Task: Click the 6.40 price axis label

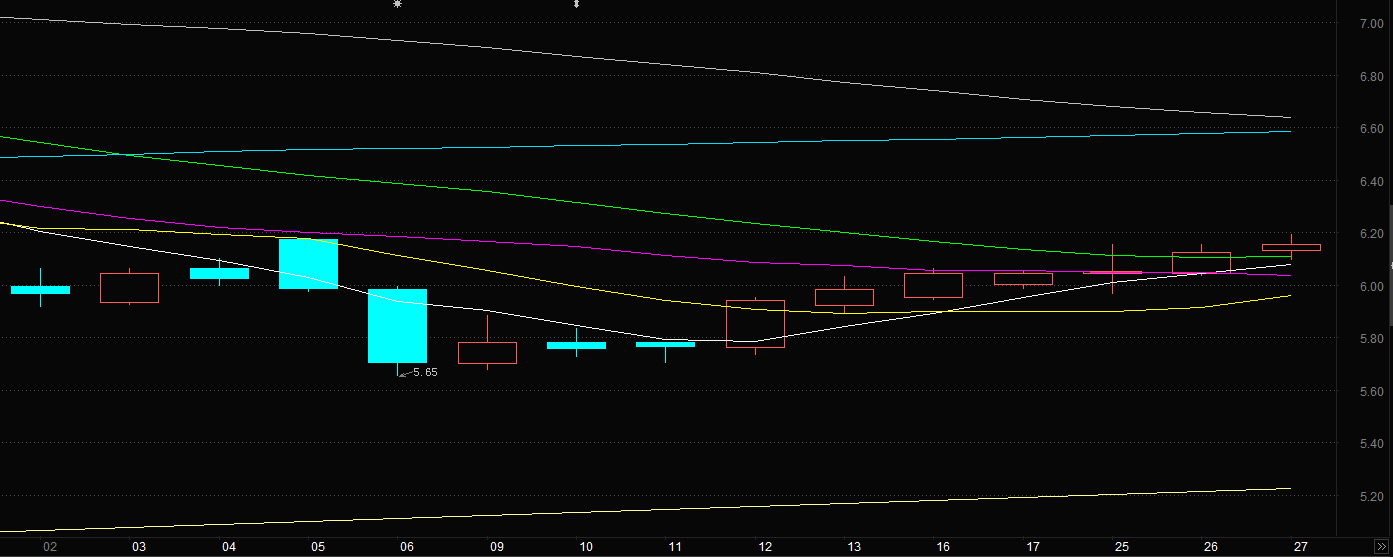Action: [x=1370, y=181]
